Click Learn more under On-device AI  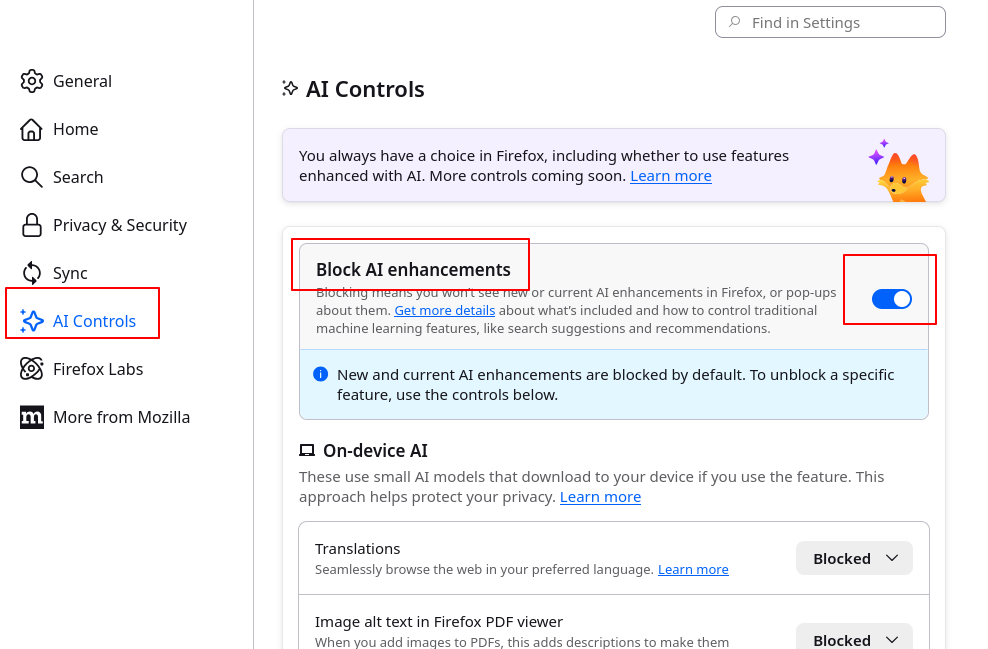point(600,497)
